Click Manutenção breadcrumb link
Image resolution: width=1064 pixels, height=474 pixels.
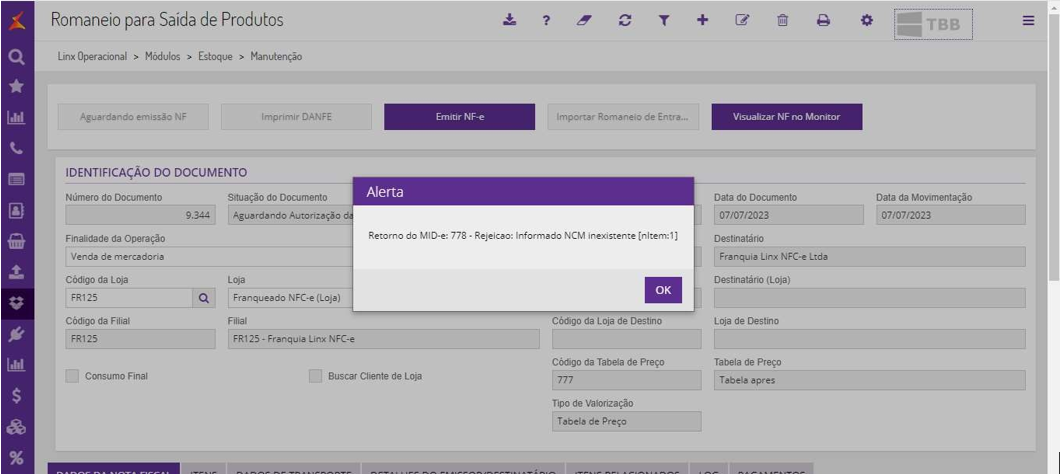coord(276,57)
